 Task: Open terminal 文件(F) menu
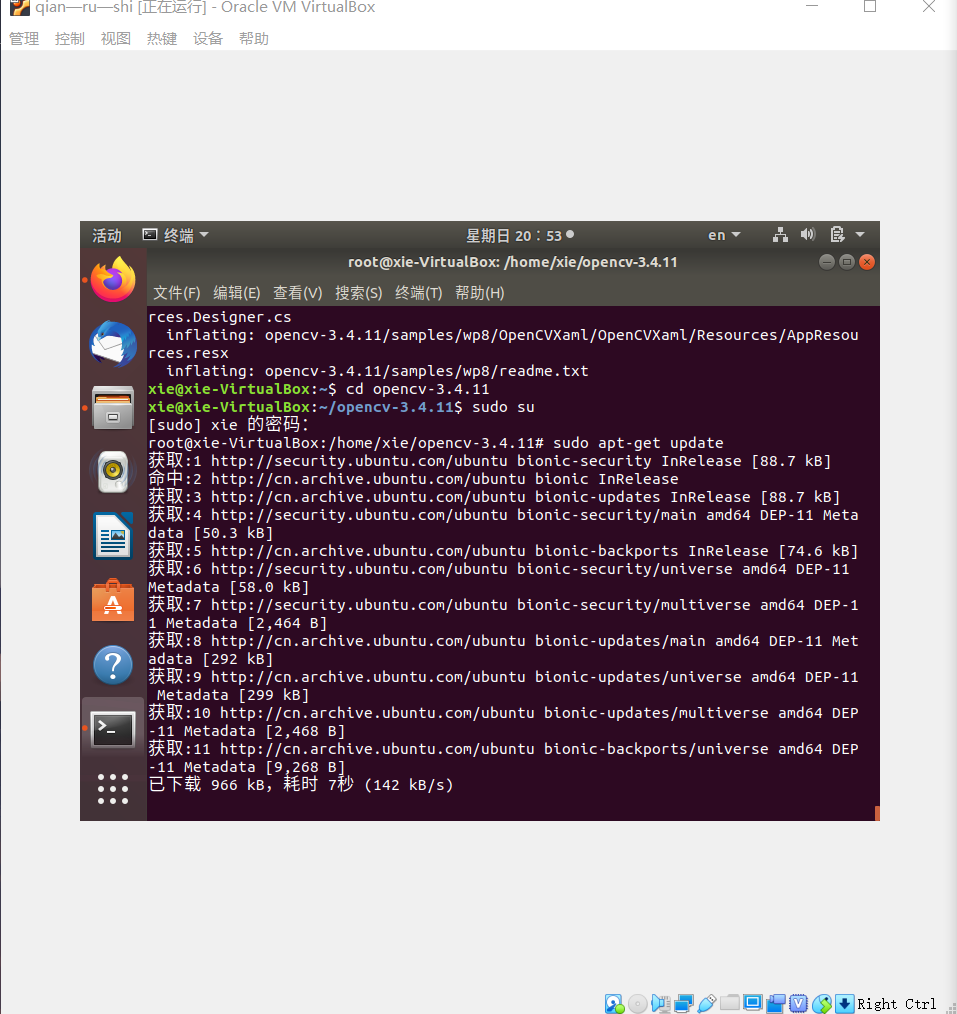click(177, 293)
